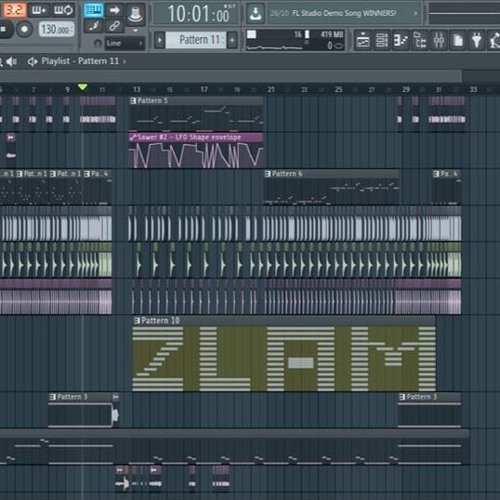The image size is (500, 500).
Task: Select the Pa..4 clip near bar 11
Action: click(x=97, y=187)
